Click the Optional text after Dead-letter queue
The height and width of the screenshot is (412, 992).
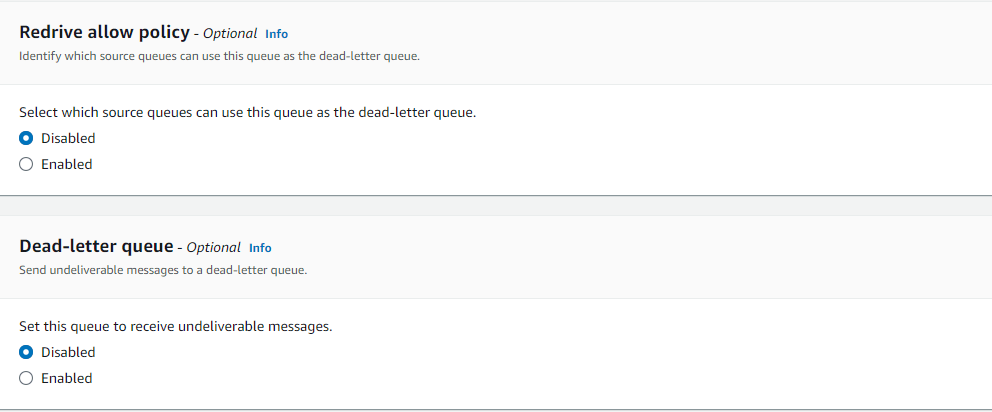click(214, 248)
